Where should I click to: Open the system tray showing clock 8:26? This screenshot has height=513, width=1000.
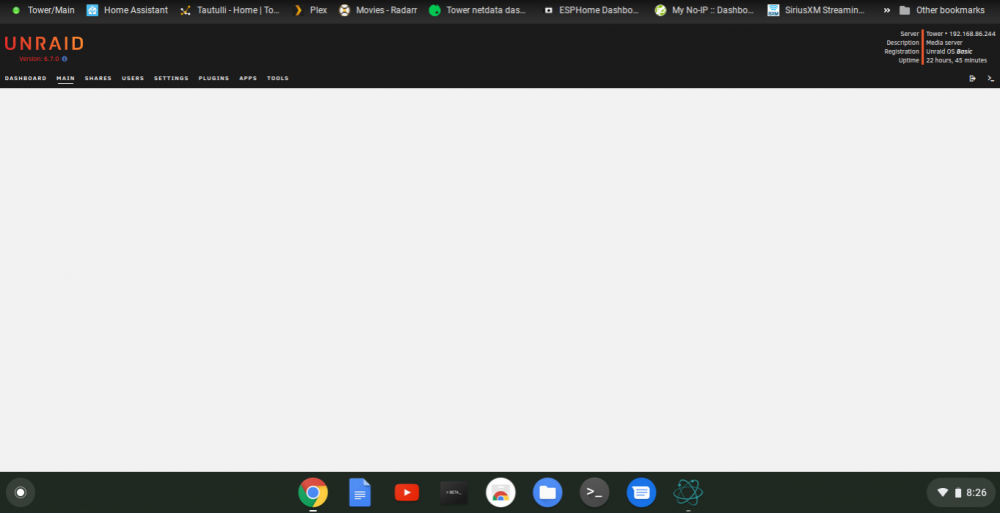coord(960,493)
